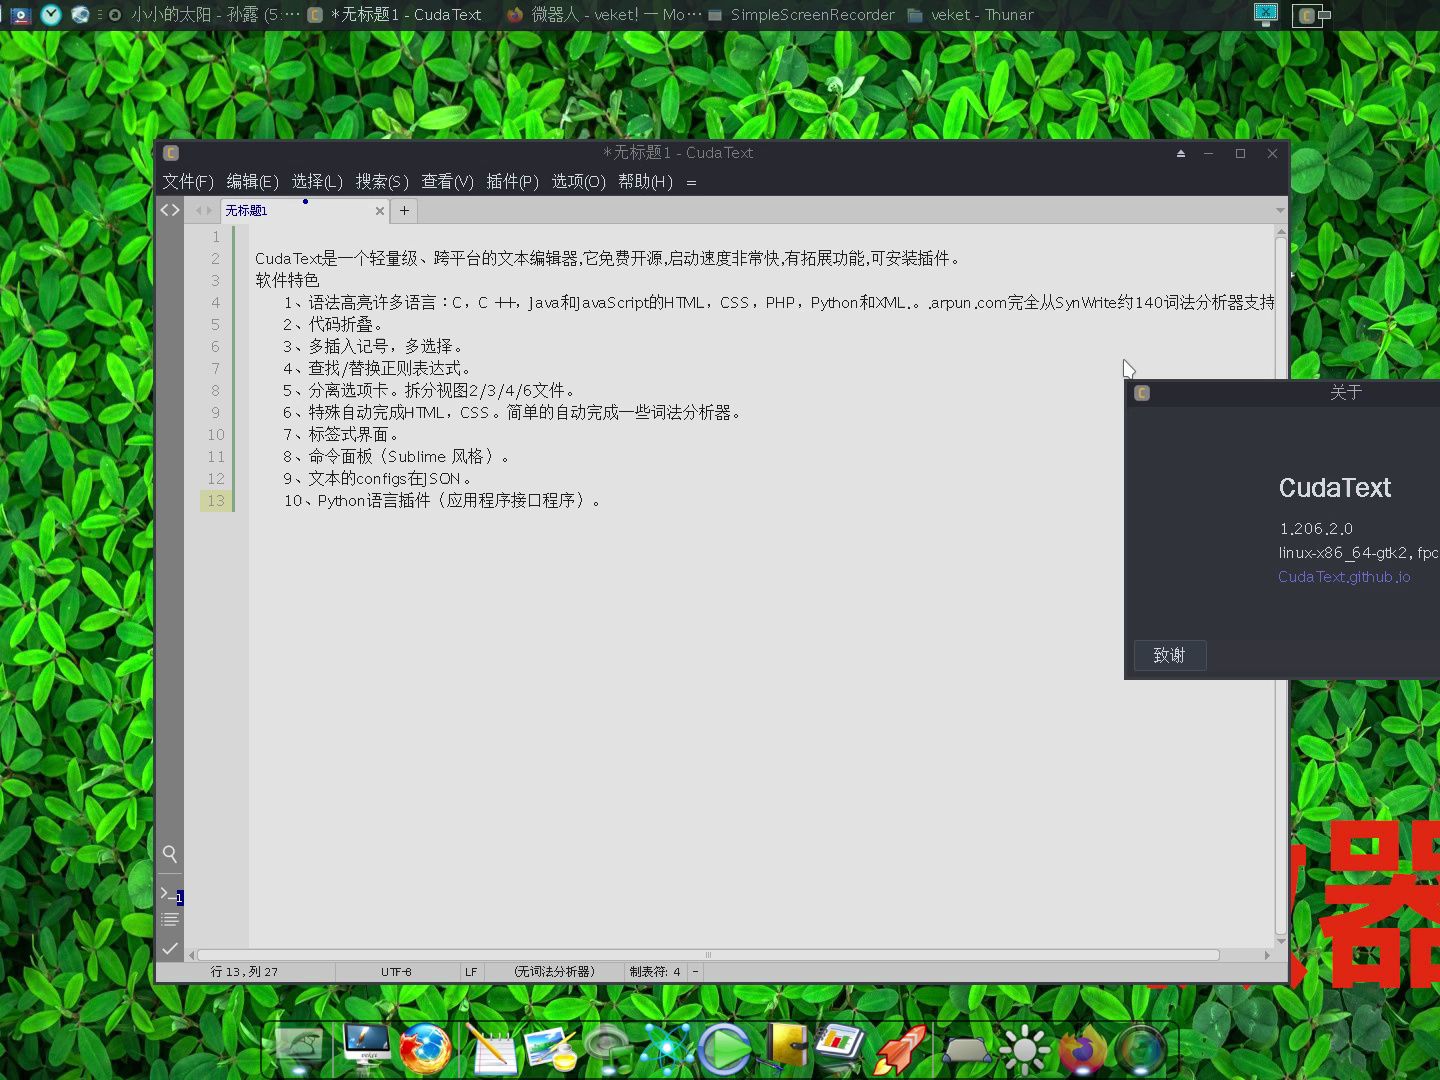Click the vertical scrollbar of the editor
The height and width of the screenshot is (1080, 1440).
pos(1281,585)
